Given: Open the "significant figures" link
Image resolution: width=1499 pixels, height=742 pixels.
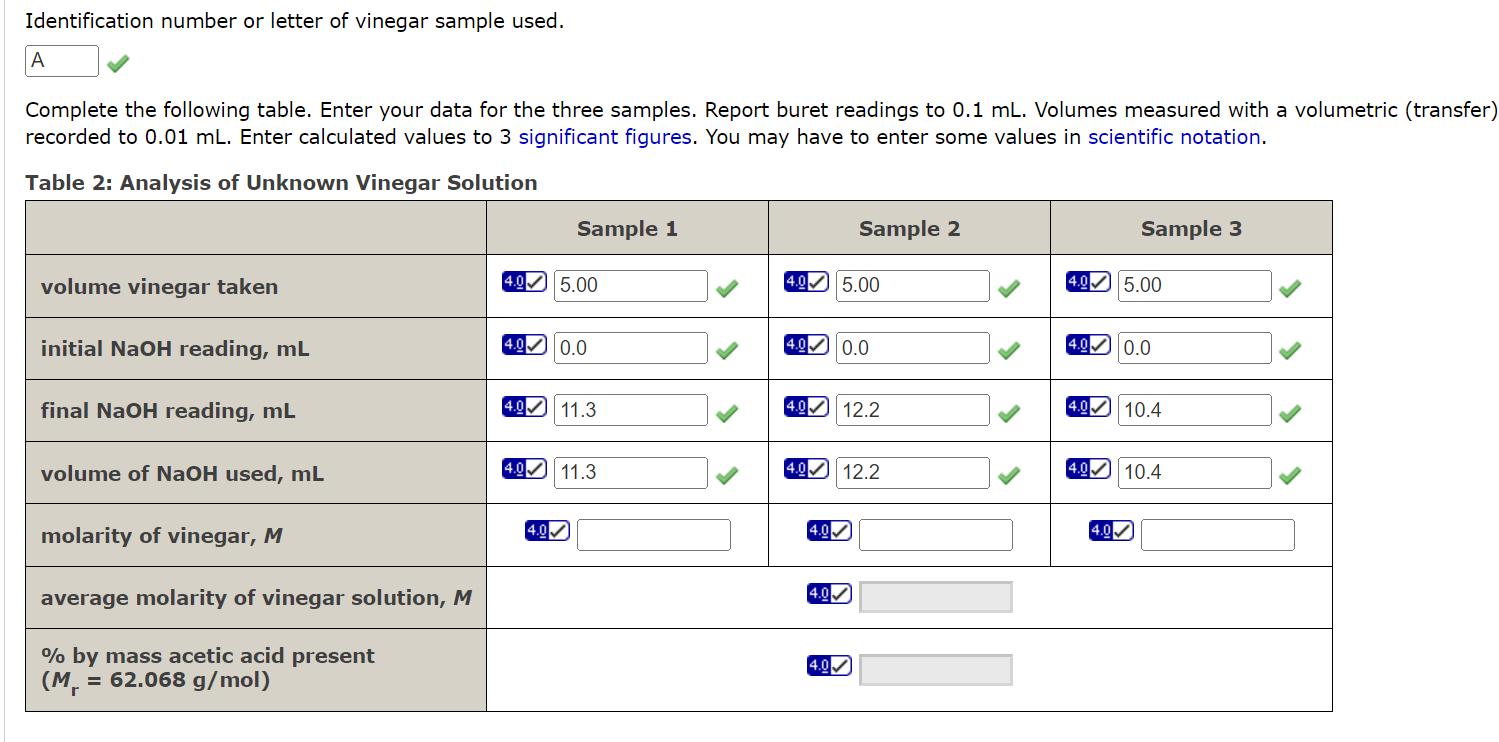Looking at the screenshot, I should [604, 137].
